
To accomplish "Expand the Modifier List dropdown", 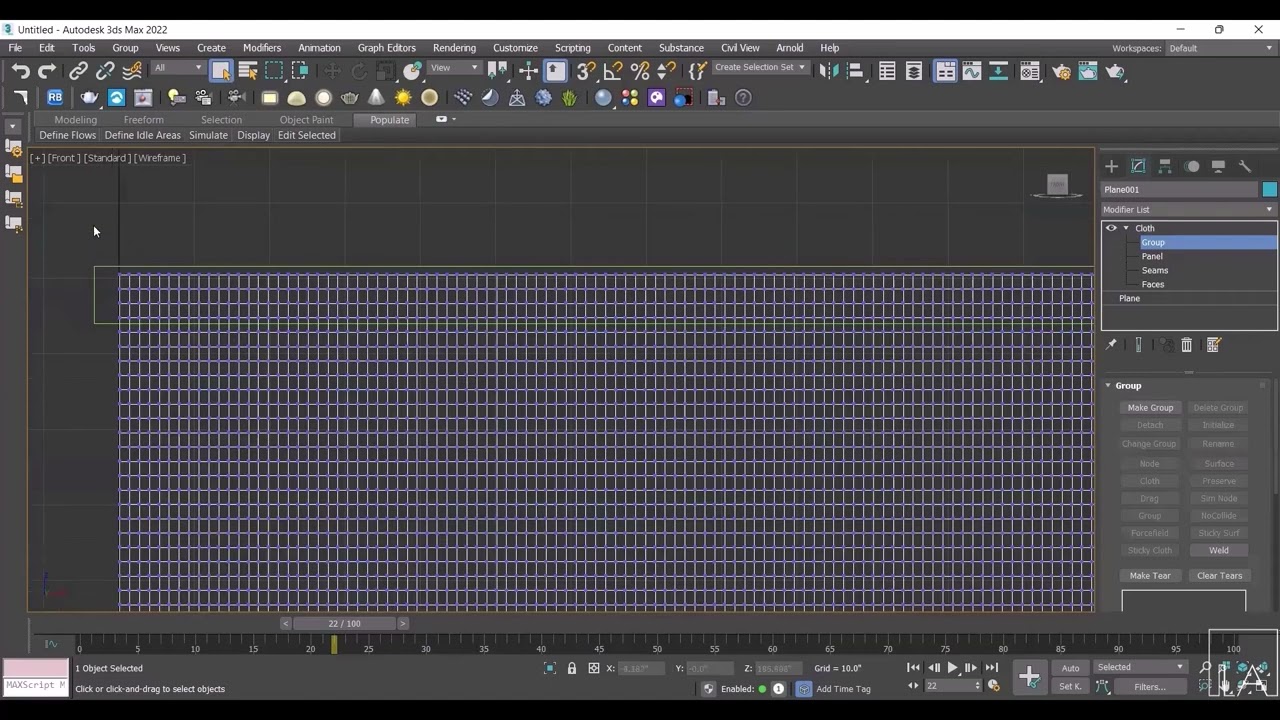I will click(1189, 210).
